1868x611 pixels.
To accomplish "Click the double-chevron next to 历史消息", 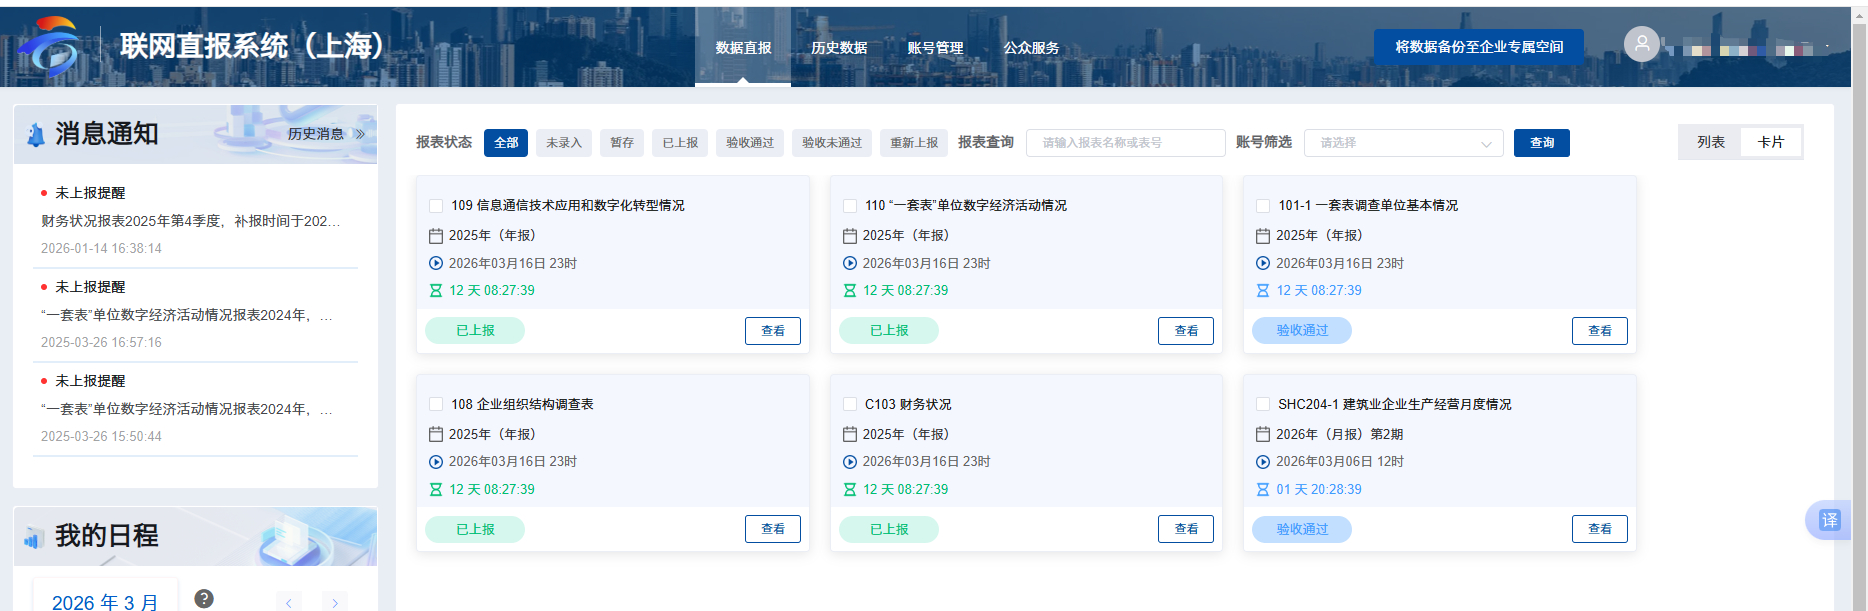I will pos(360,134).
